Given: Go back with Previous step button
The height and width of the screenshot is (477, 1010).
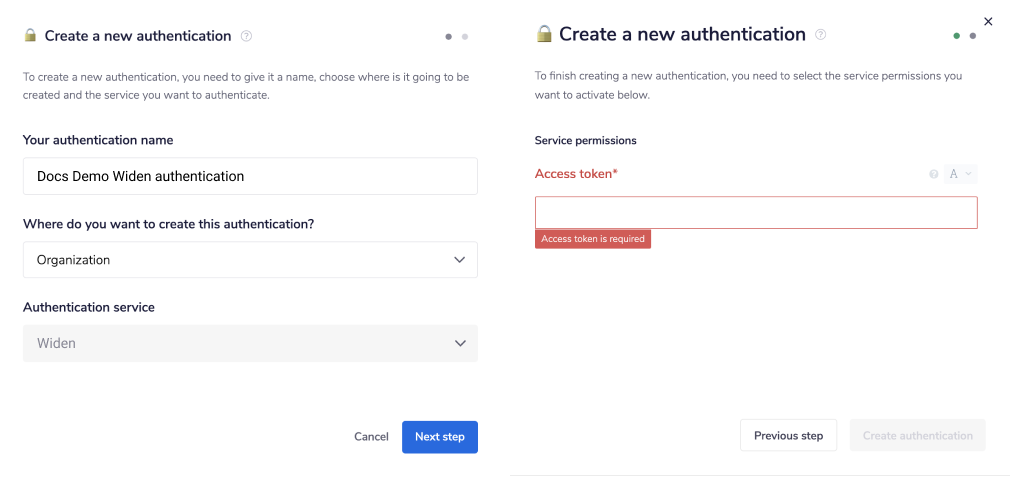Looking at the screenshot, I should 788,436.
